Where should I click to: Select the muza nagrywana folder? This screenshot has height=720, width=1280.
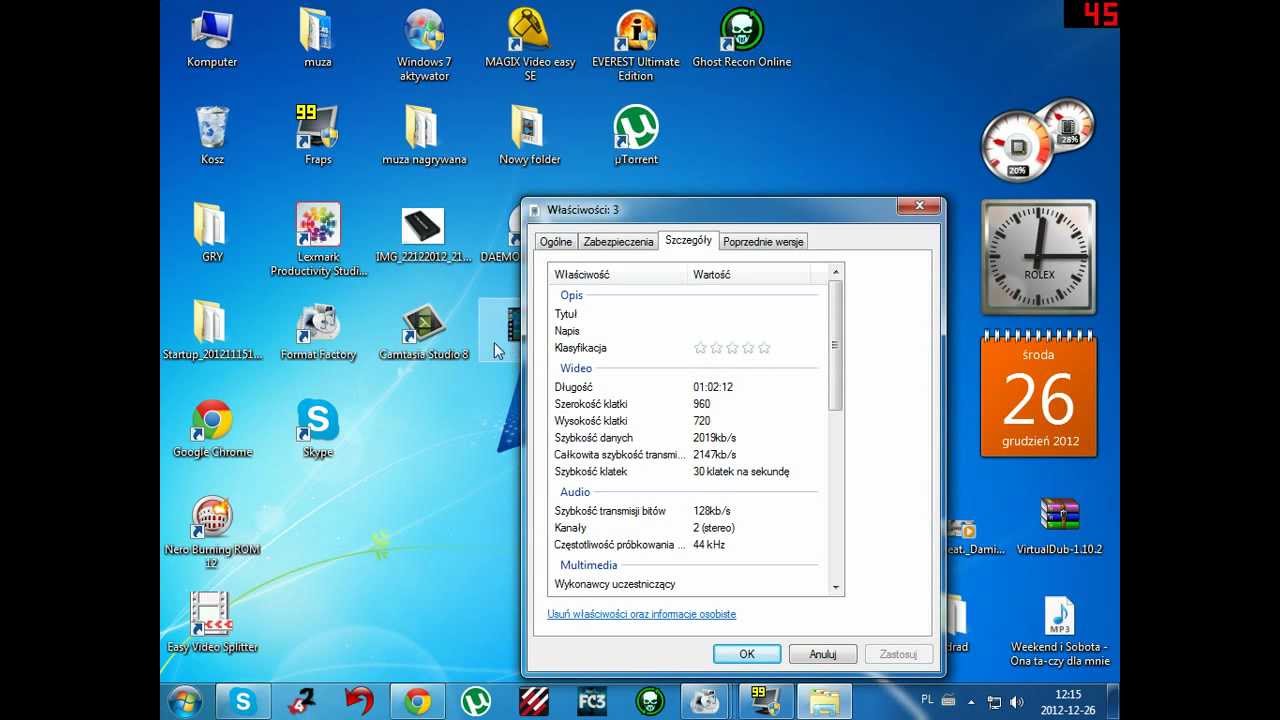(424, 135)
